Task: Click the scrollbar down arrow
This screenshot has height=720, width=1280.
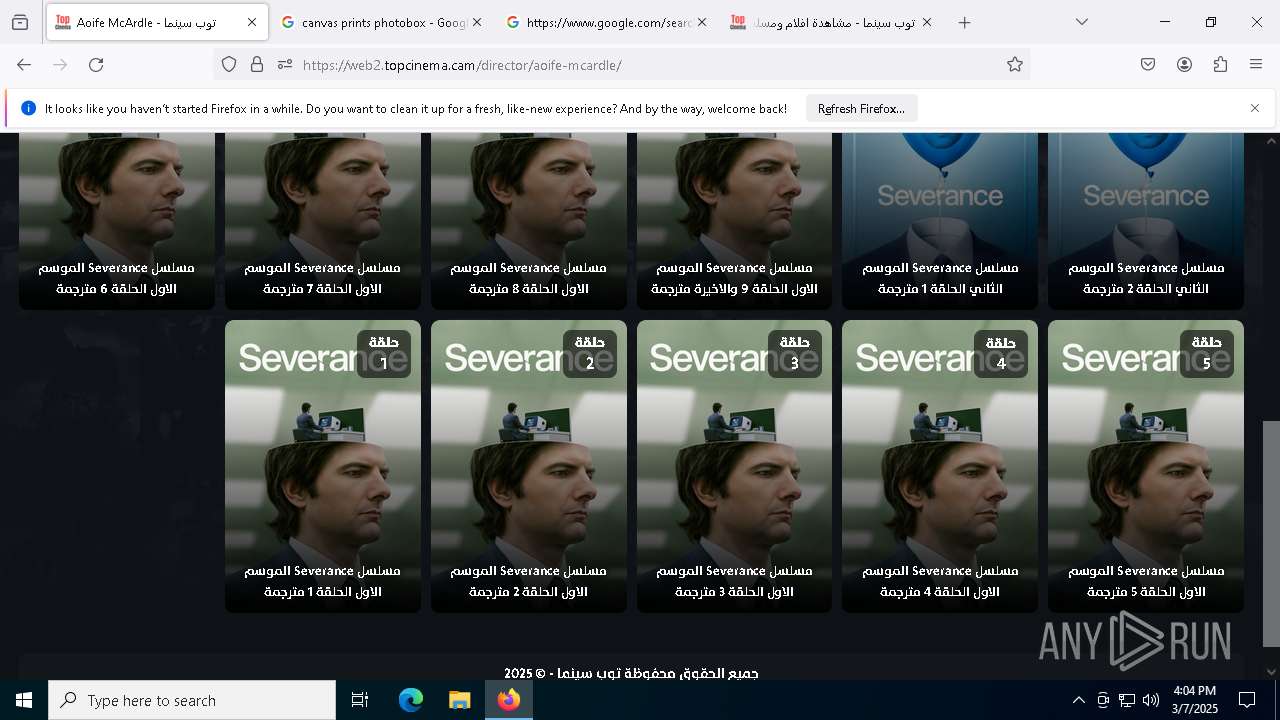Action: click(1271, 671)
